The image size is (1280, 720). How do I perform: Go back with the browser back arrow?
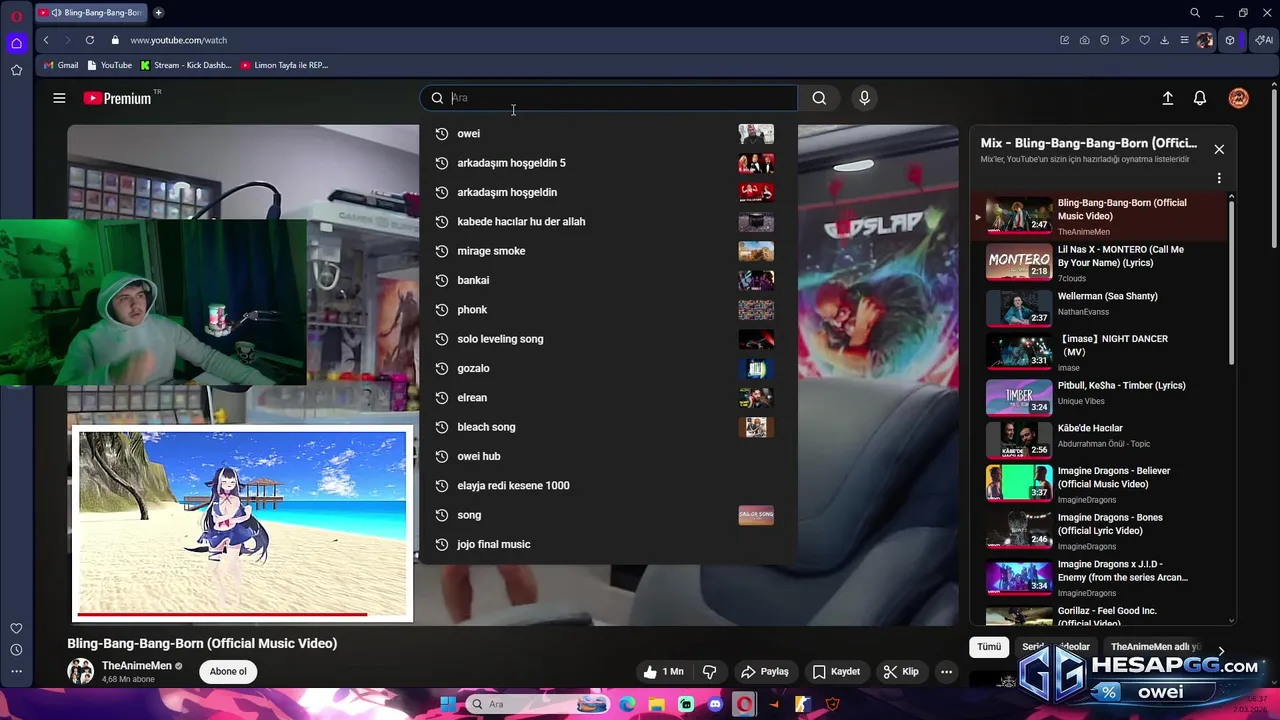(46, 40)
